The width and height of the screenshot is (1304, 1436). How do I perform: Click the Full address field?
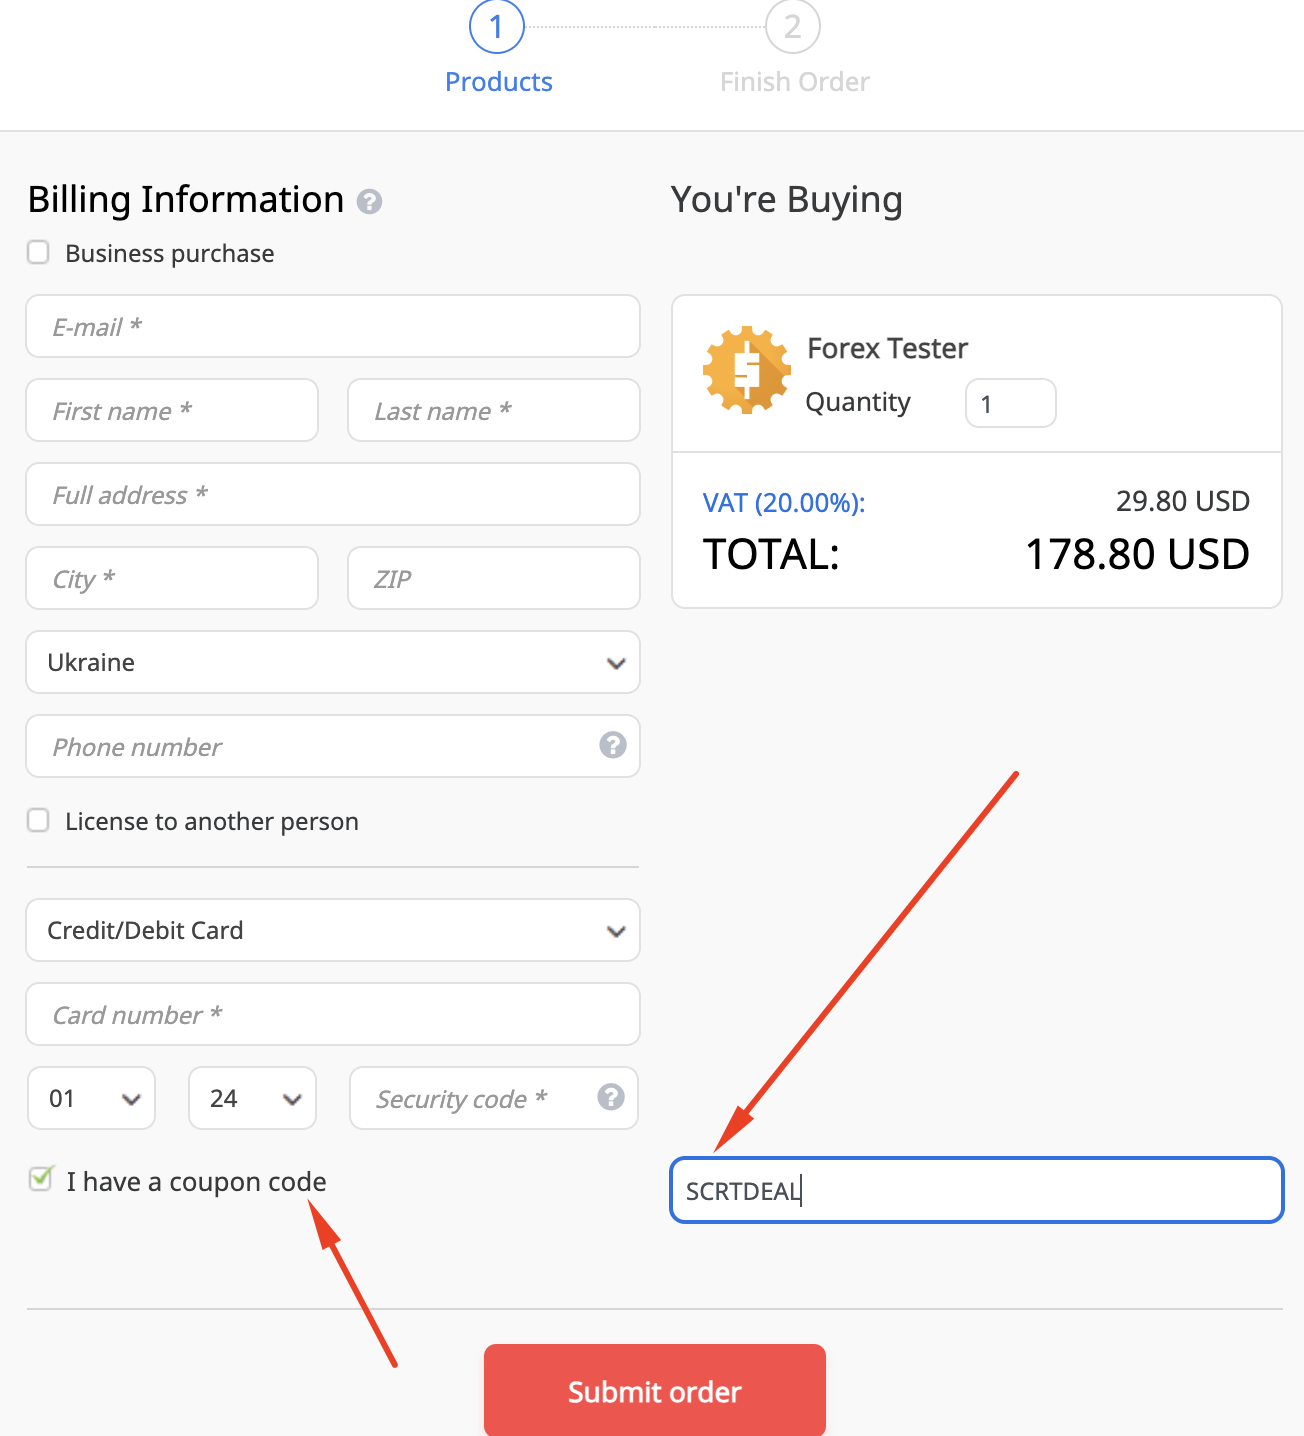click(332, 494)
